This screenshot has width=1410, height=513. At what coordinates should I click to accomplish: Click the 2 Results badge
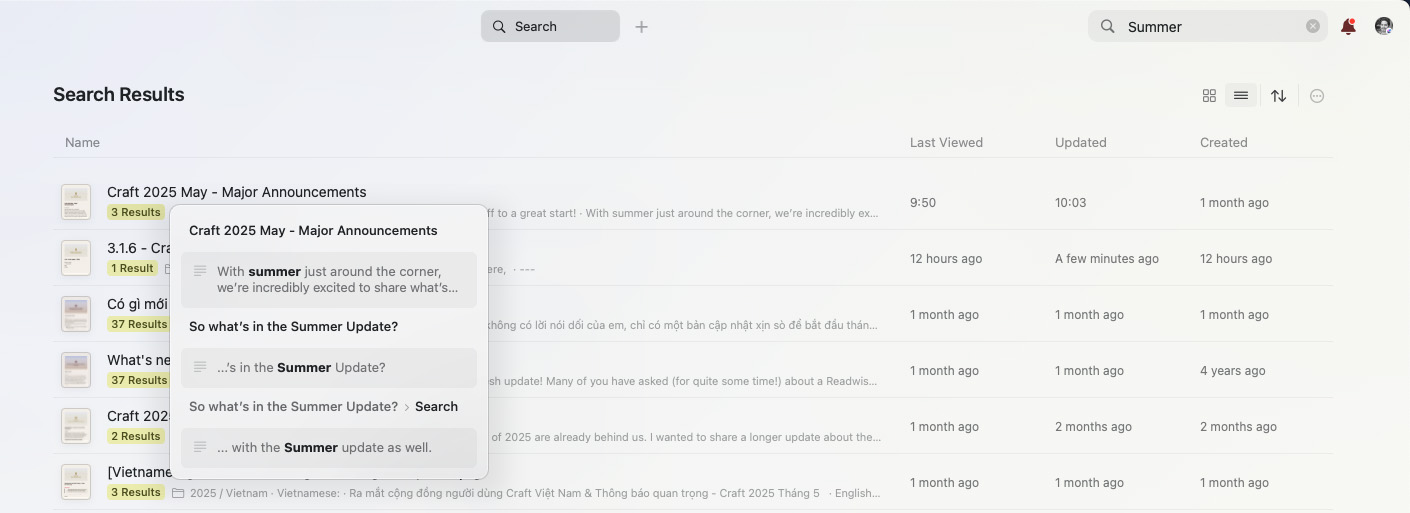point(136,436)
